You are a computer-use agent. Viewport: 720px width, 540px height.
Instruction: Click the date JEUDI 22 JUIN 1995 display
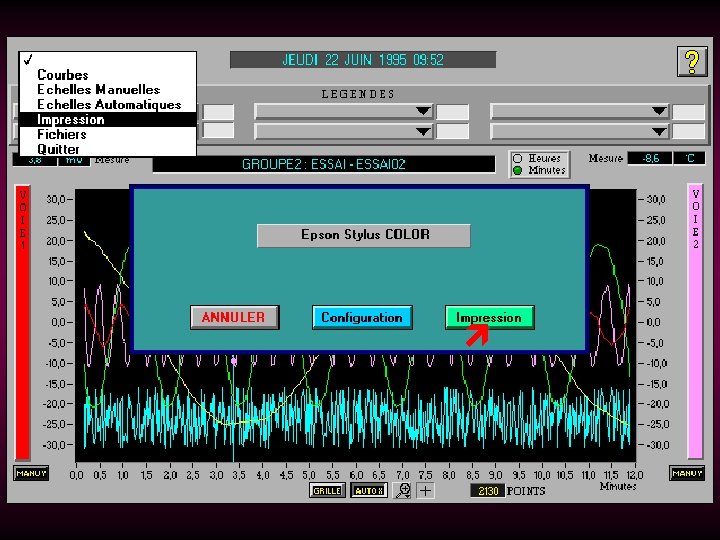pos(363,60)
